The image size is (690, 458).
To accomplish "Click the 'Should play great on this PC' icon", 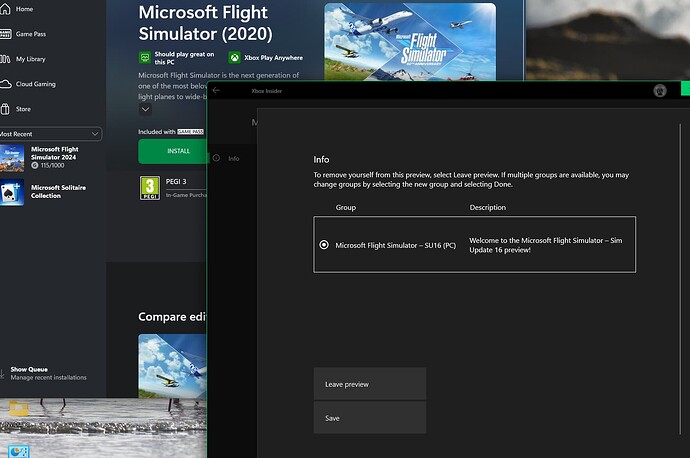I will pyautogui.click(x=145, y=58).
